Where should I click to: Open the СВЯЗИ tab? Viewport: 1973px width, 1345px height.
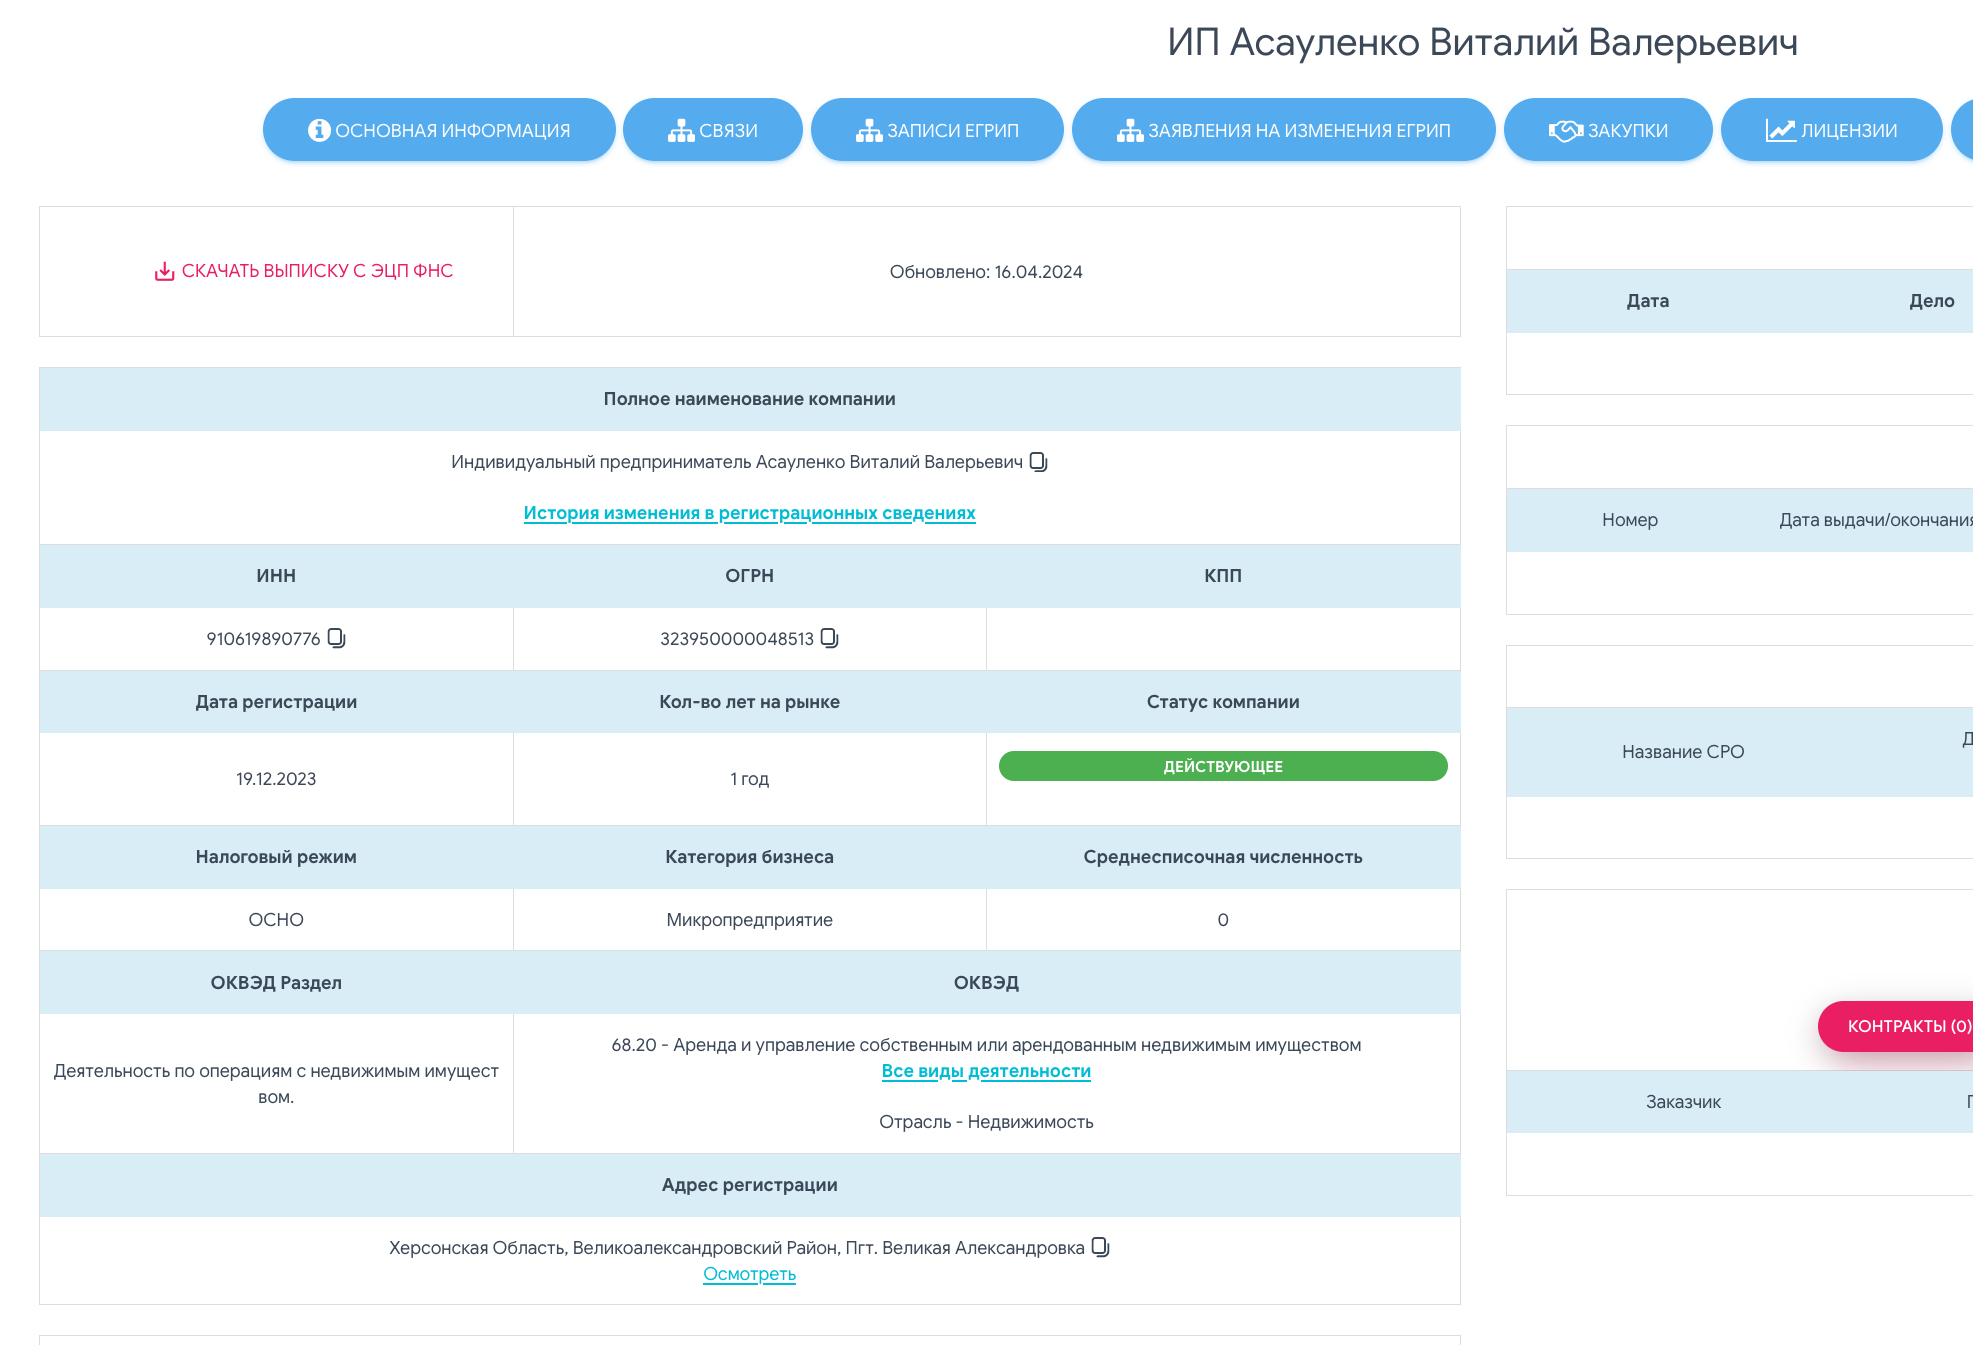pos(712,130)
